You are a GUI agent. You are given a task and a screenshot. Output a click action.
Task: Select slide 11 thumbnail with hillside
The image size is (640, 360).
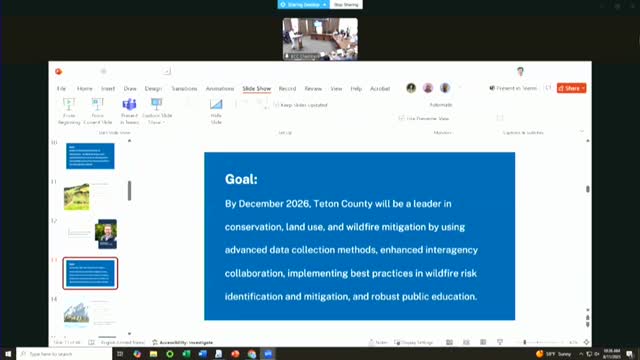pyautogui.click(x=90, y=195)
